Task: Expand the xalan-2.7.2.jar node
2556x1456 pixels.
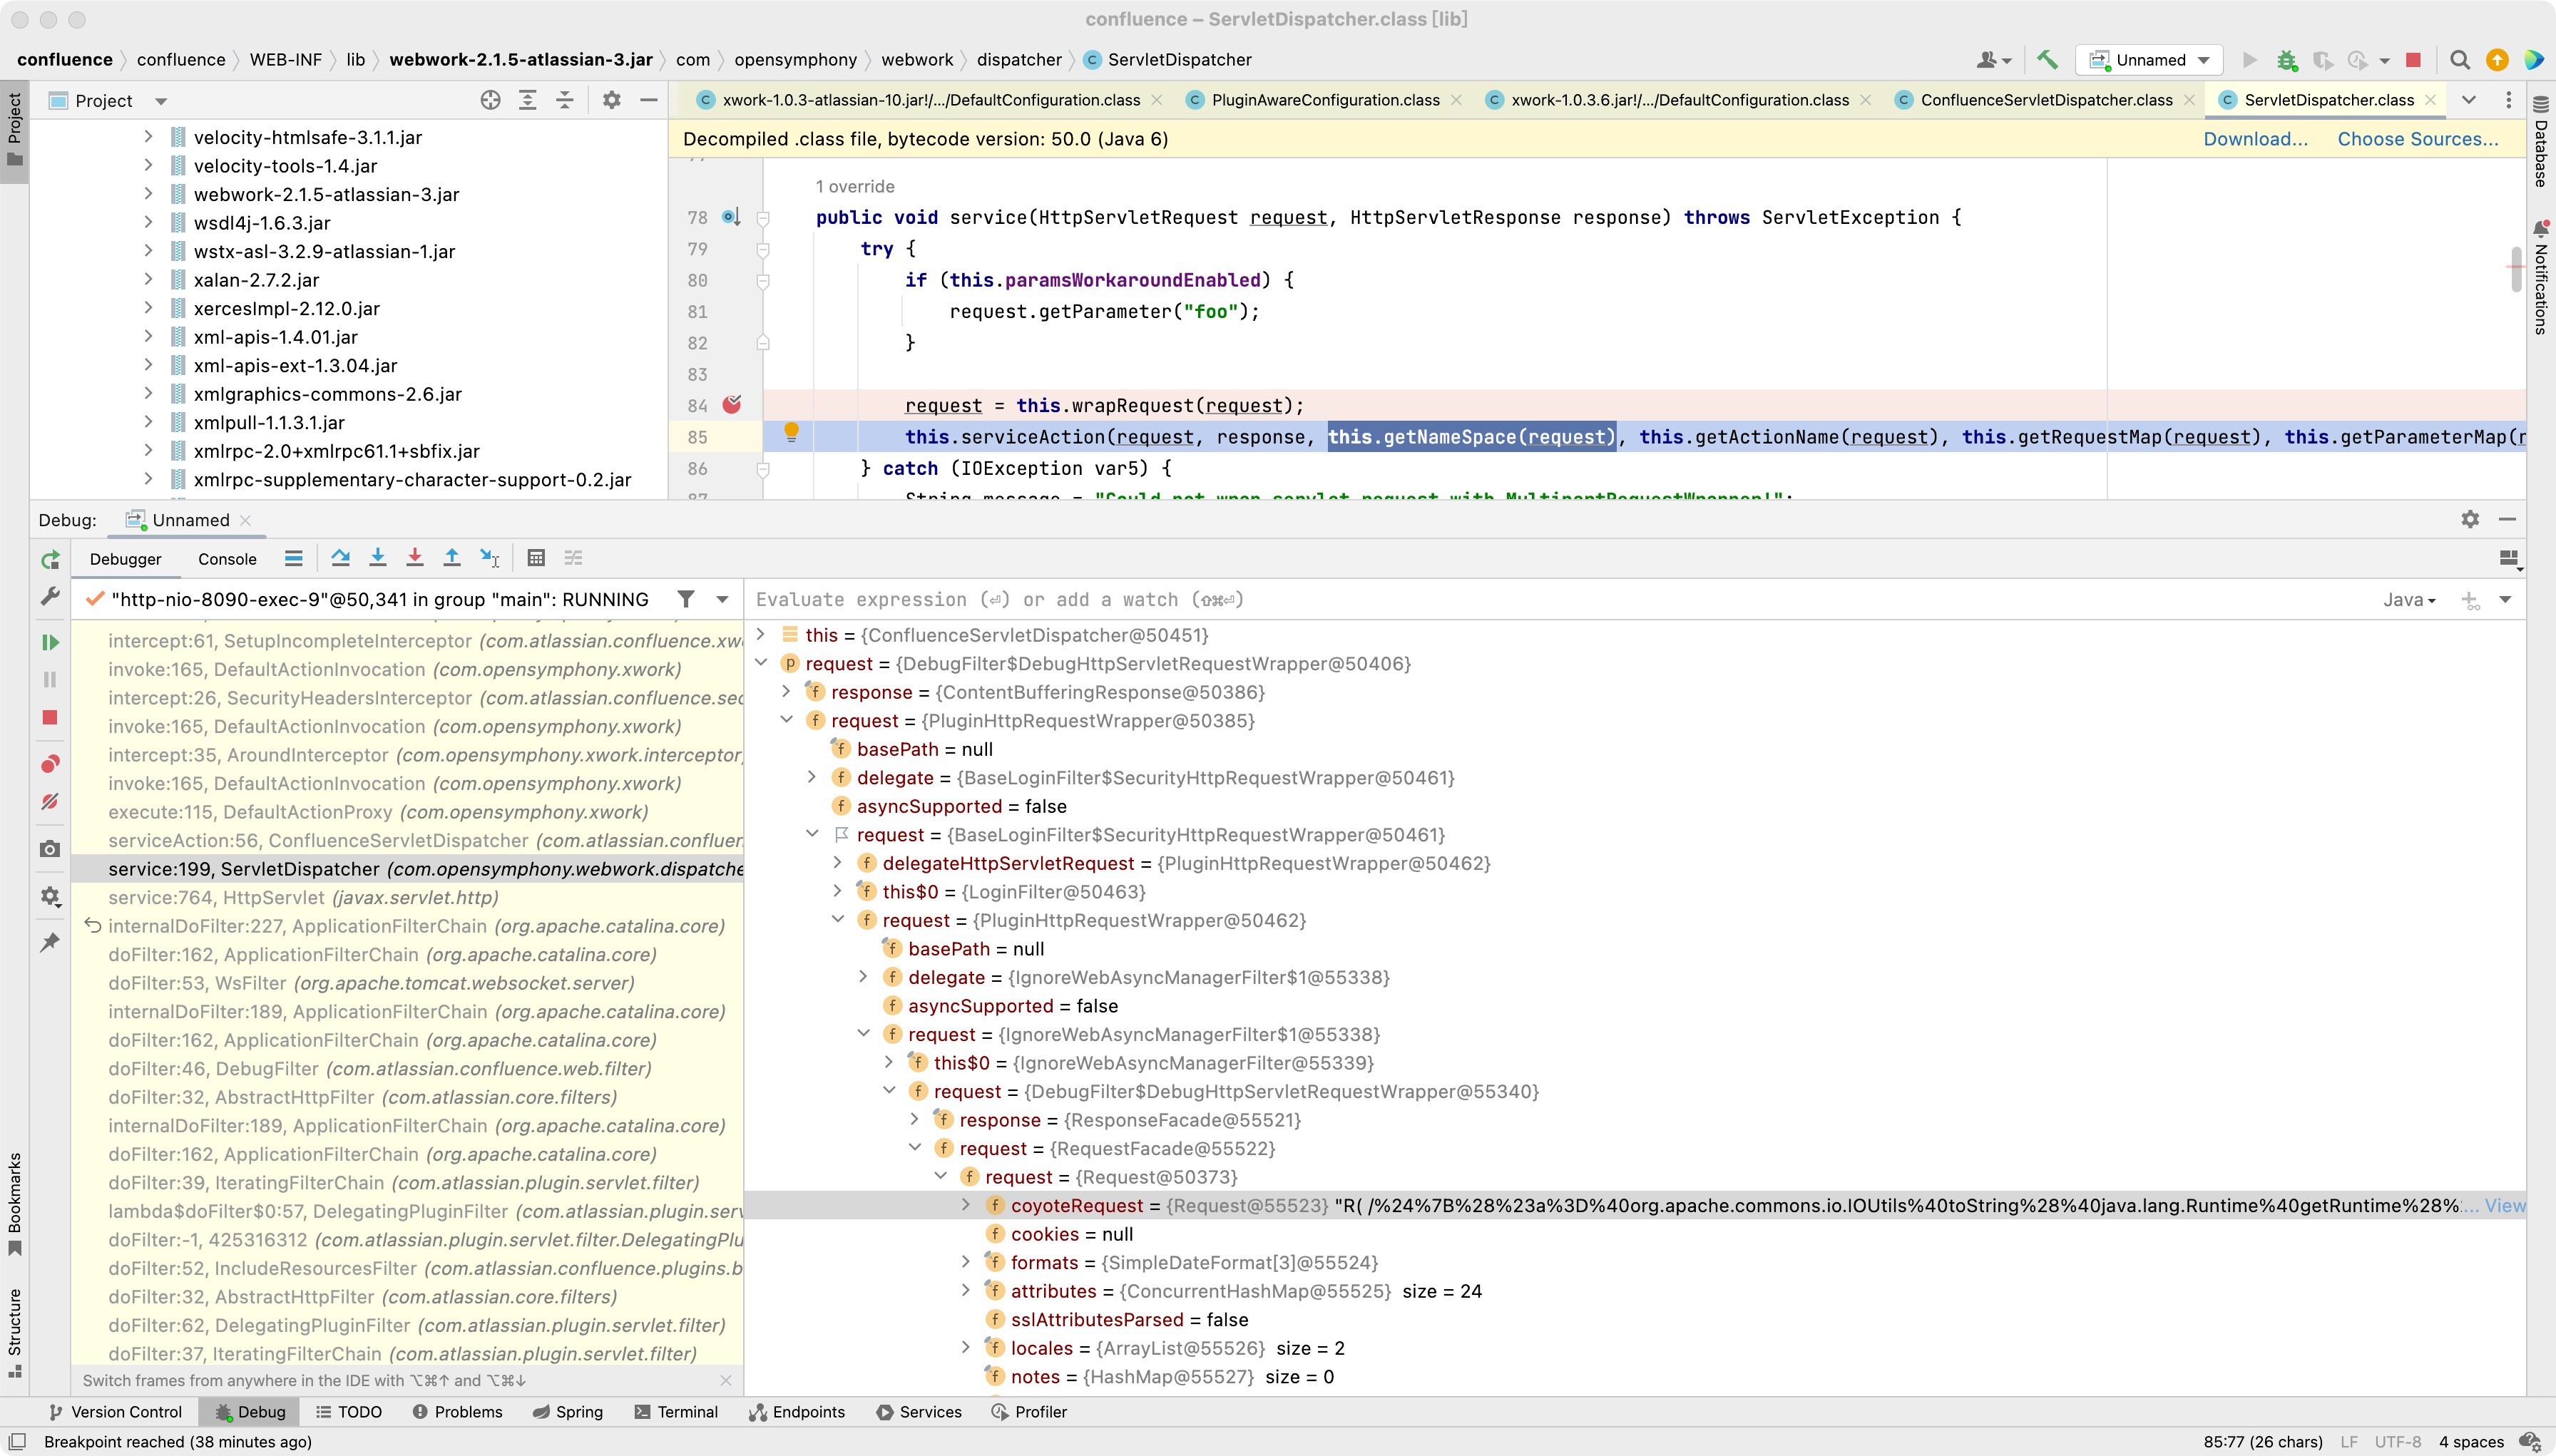Action: 148,280
